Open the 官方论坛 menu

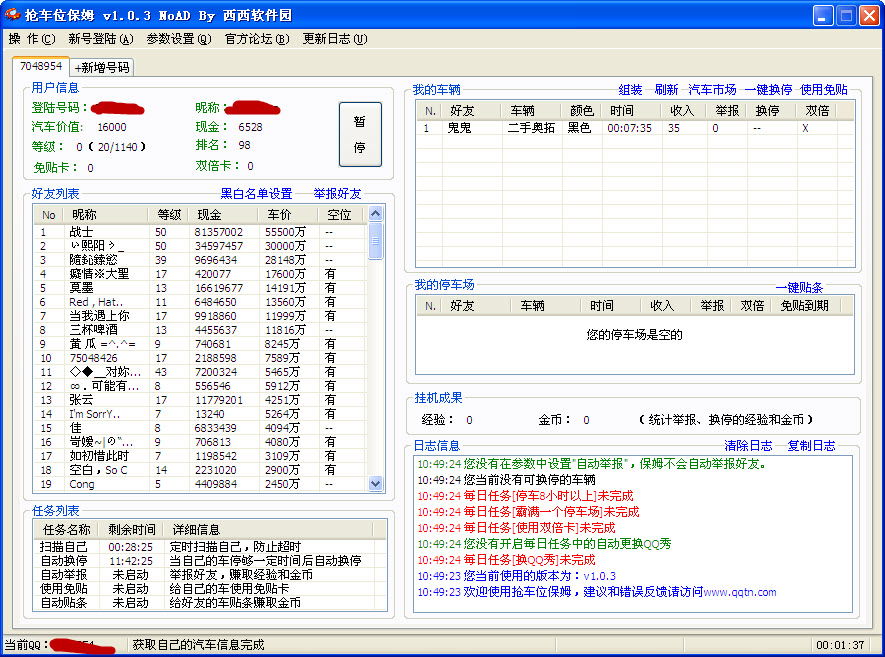click(x=256, y=39)
